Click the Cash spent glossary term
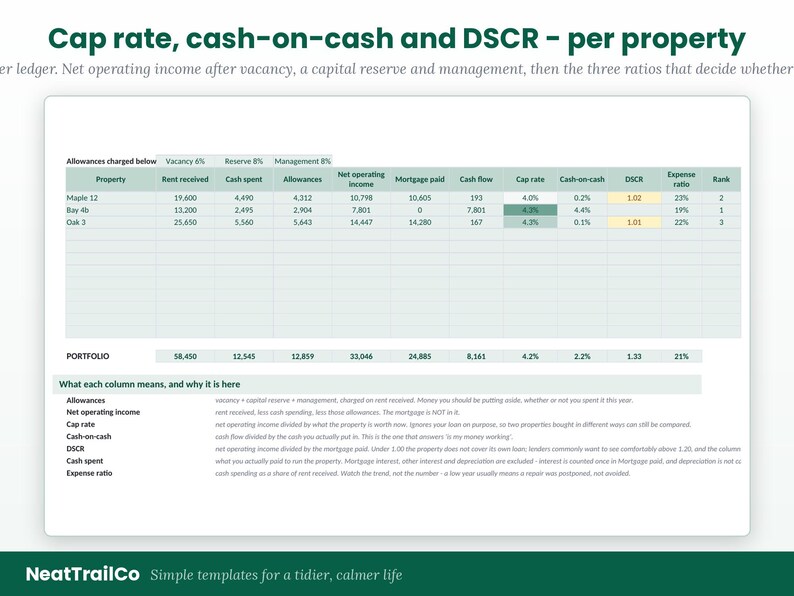Image resolution: width=794 pixels, height=596 pixels. point(85,461)
